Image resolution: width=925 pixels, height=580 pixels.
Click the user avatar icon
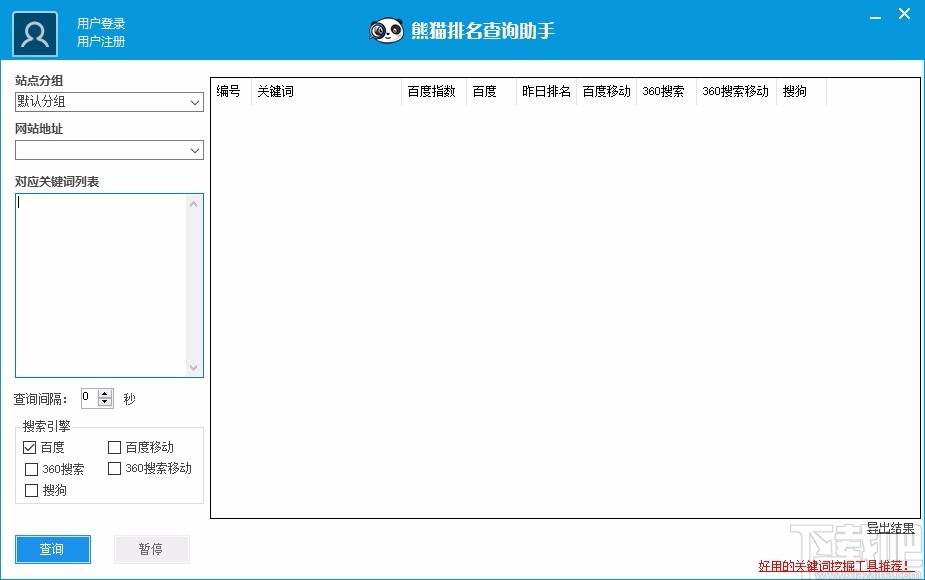click(x=34, y=32)
